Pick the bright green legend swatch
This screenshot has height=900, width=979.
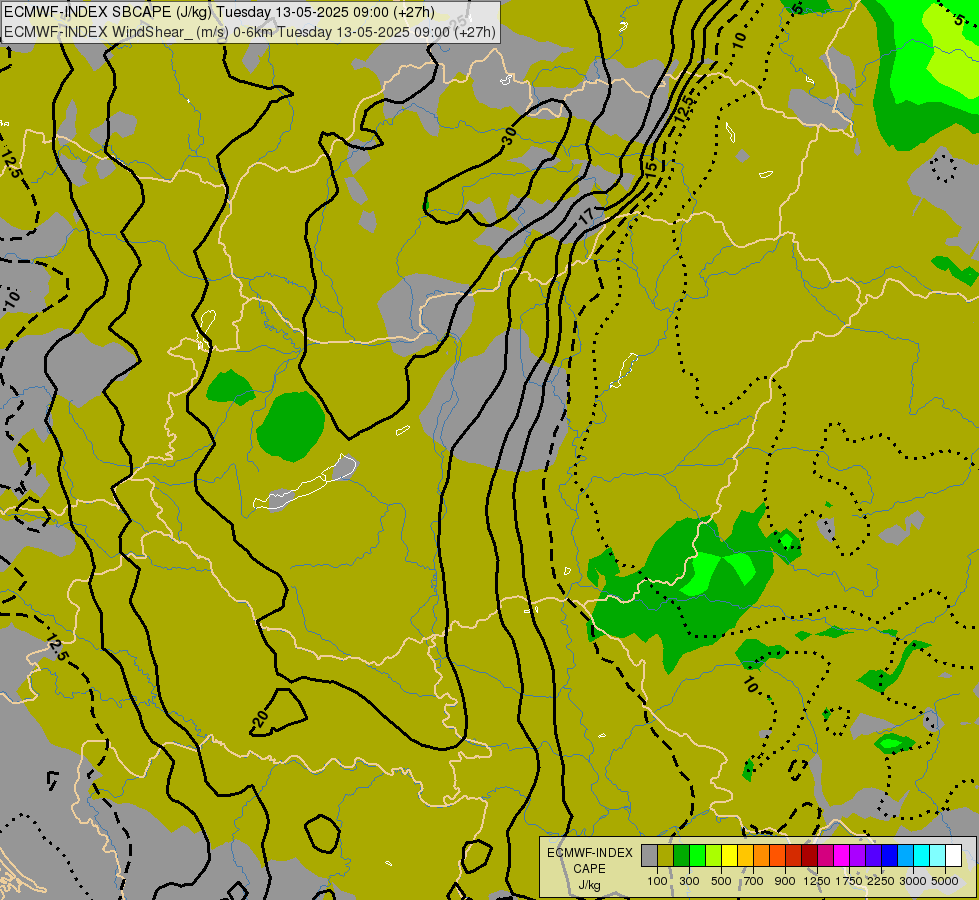tap(697, 856)
